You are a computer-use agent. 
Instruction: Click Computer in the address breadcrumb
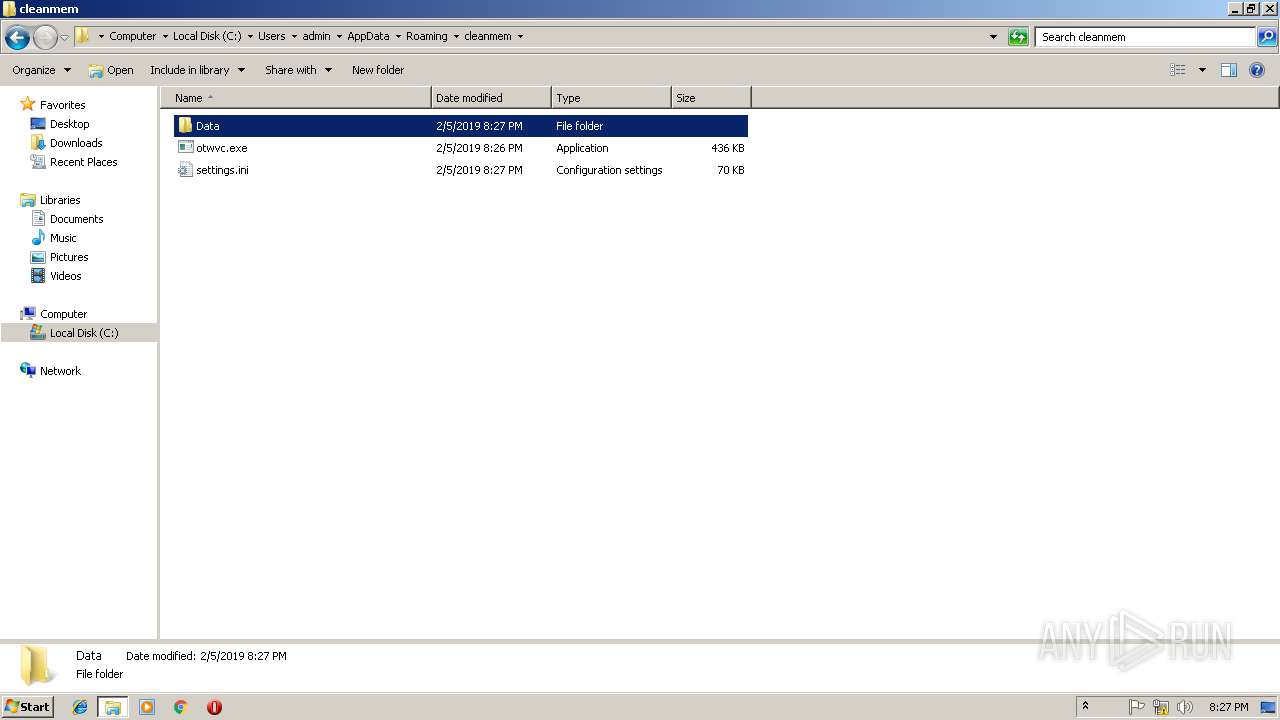pos(132,36)
